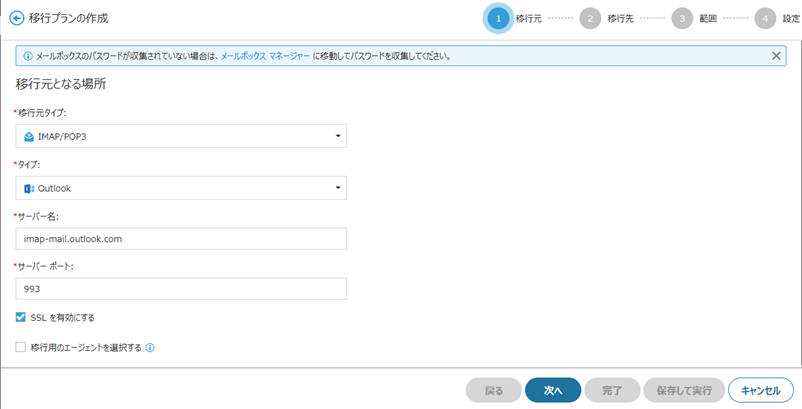802x409 pixels.
Task: Click the サーバー名 field with imap-mail.outlook.com
Action: [181, 239]
